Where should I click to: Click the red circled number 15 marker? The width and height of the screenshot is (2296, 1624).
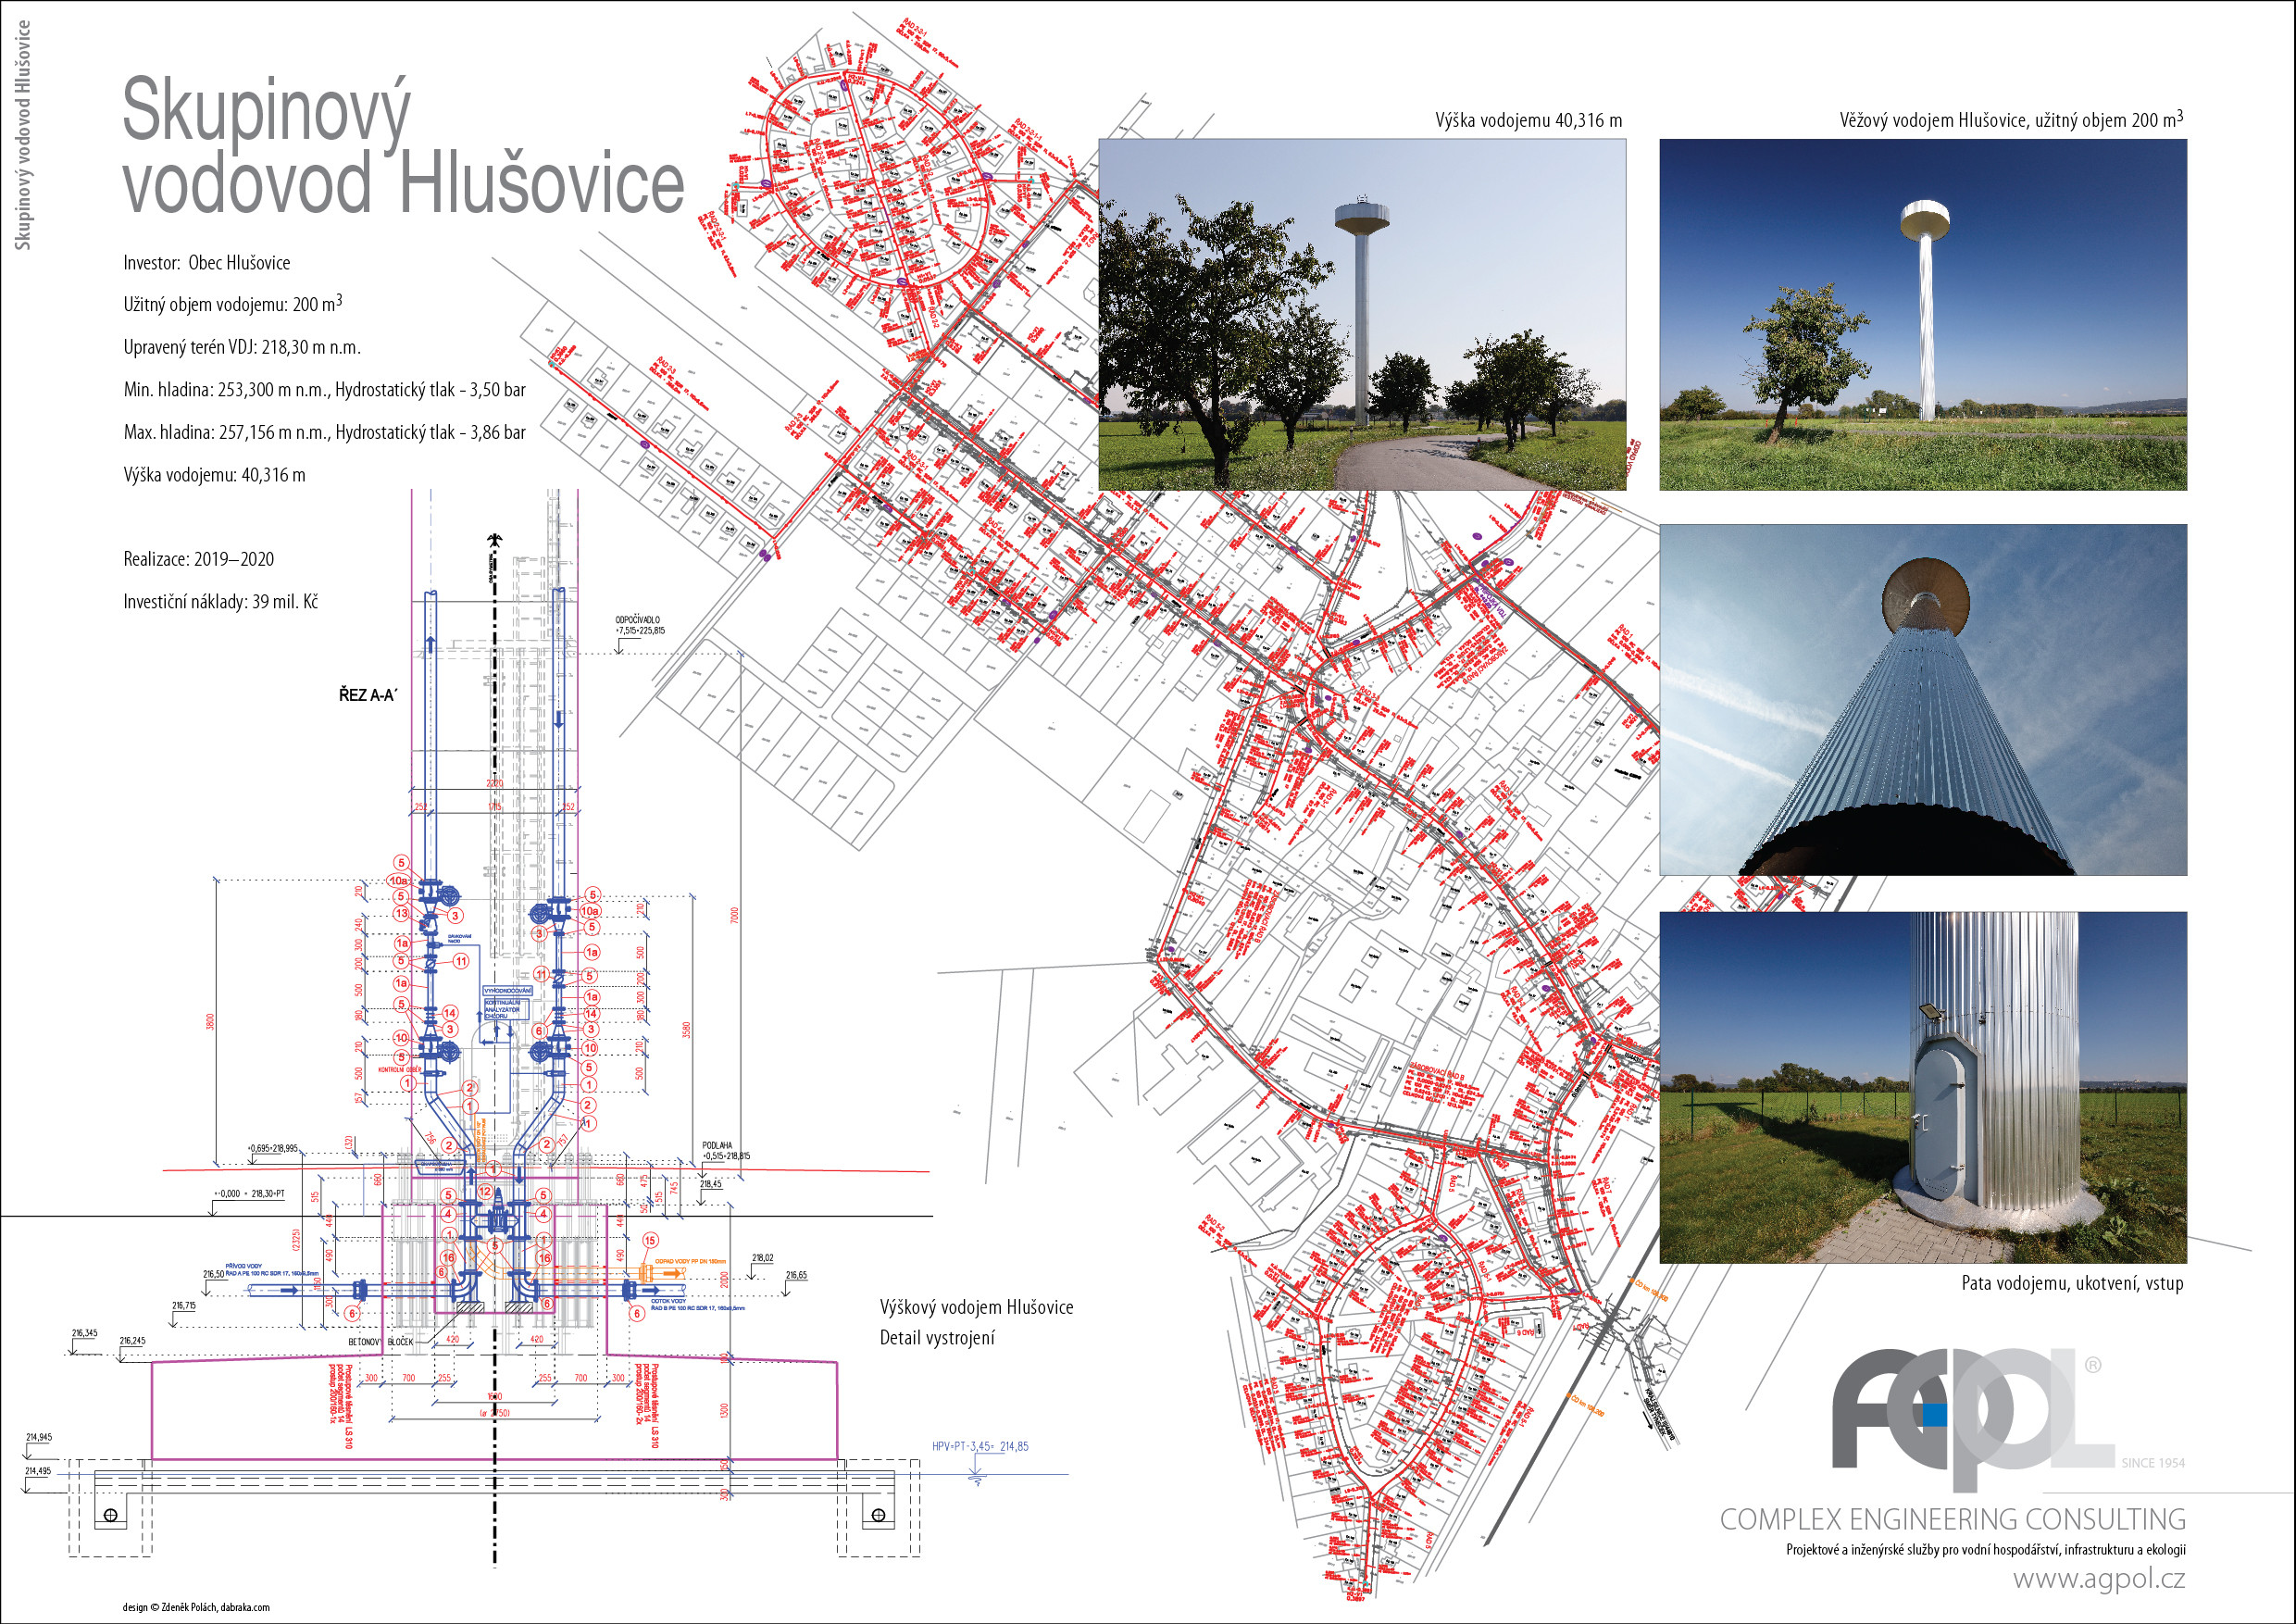[650, 1240]
